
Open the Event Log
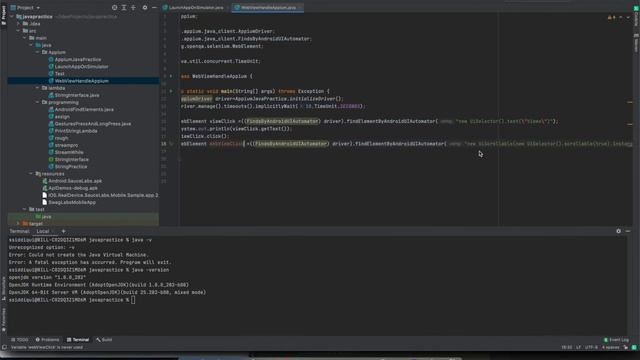(x=616, y=340)
